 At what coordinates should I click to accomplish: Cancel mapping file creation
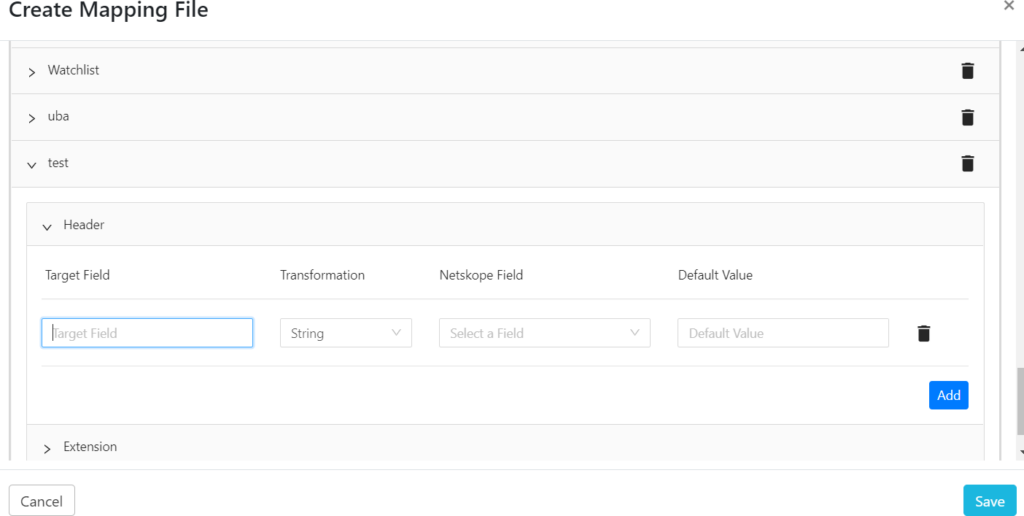pos(42,501)
